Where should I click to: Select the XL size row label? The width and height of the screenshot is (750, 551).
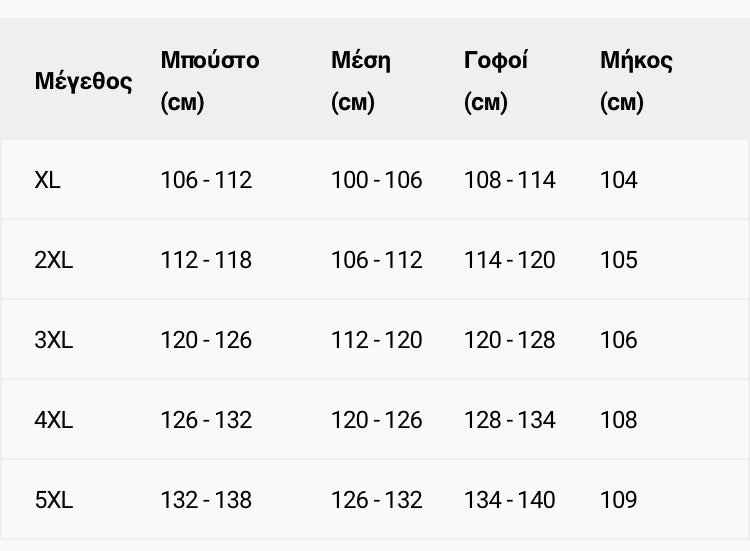47,180
